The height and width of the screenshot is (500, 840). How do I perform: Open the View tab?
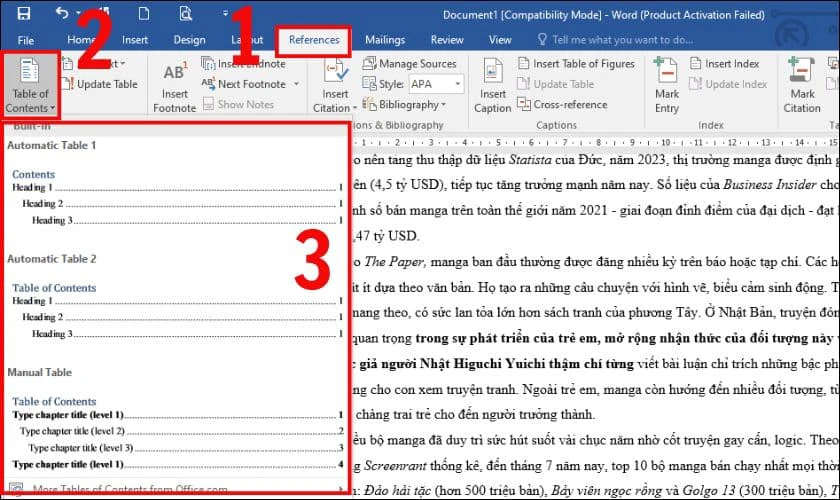tap(500, 40)
